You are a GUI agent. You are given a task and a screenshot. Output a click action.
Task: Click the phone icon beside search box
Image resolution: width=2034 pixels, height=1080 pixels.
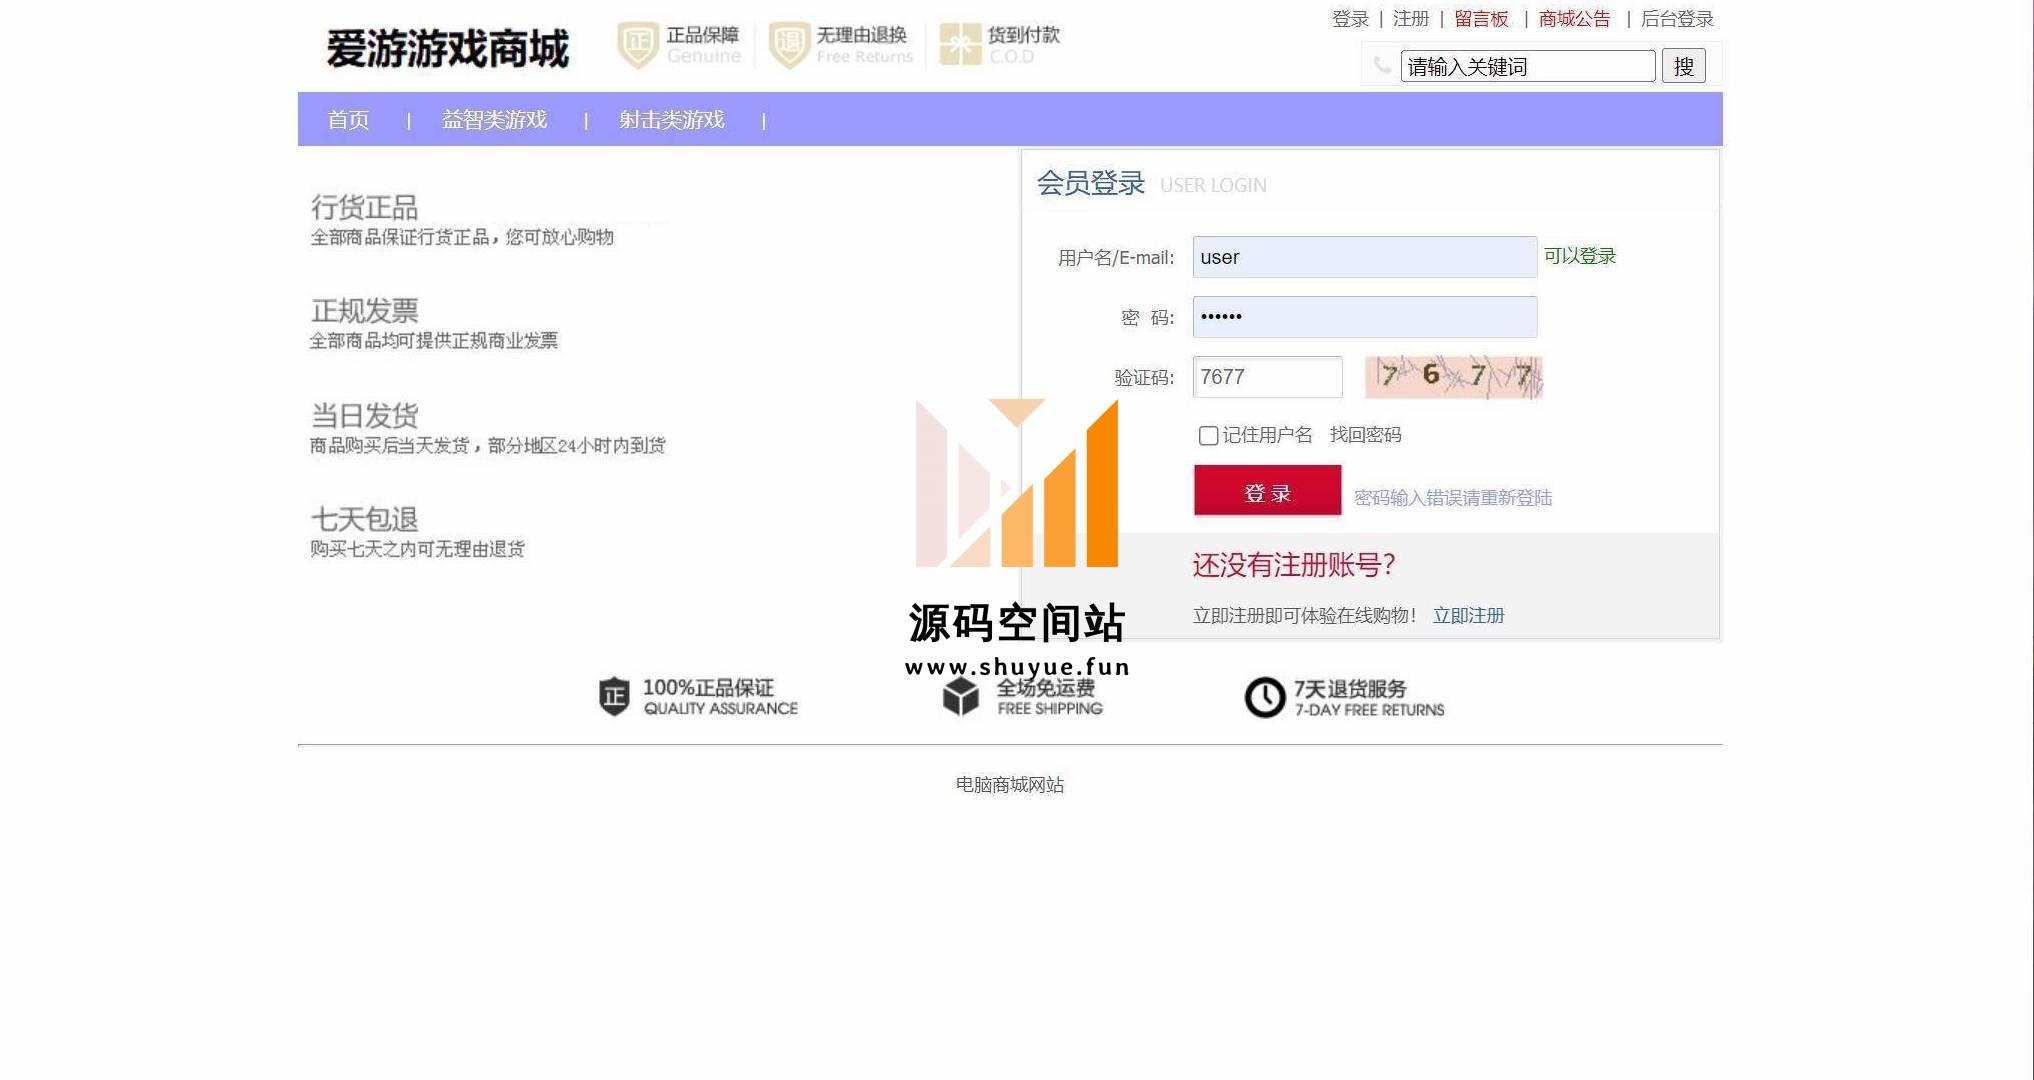tap(1382, 66)
